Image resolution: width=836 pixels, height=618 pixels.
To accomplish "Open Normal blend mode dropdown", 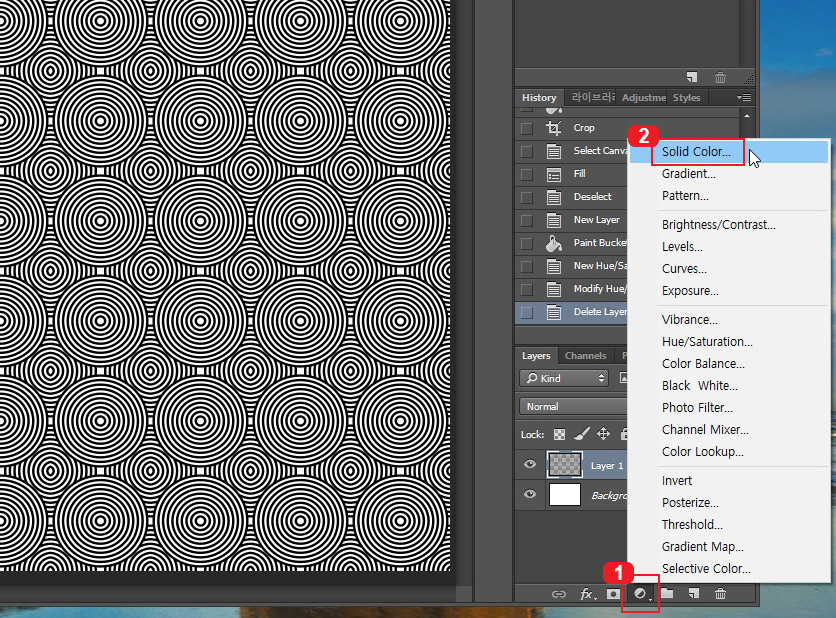I will tap(574, 406).
